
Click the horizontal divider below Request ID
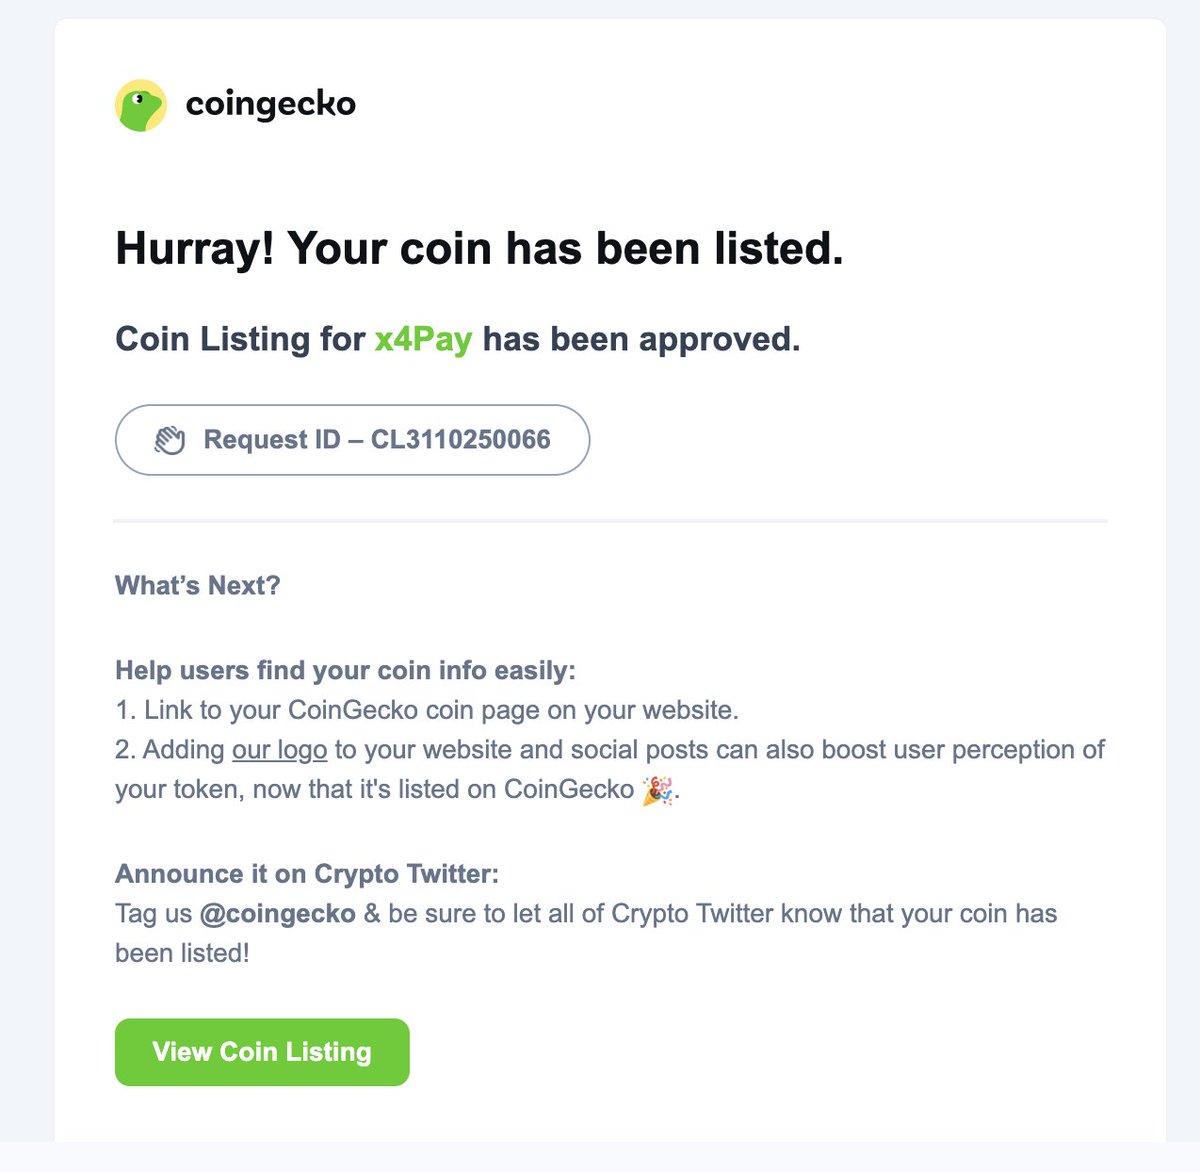(610, 521)
